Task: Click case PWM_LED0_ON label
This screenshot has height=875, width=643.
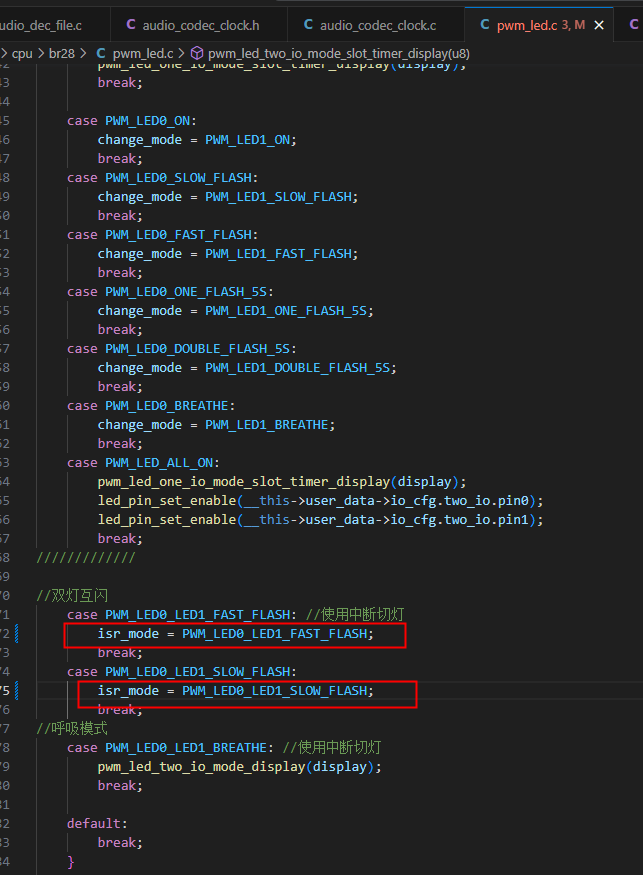Action: [132, 121]
